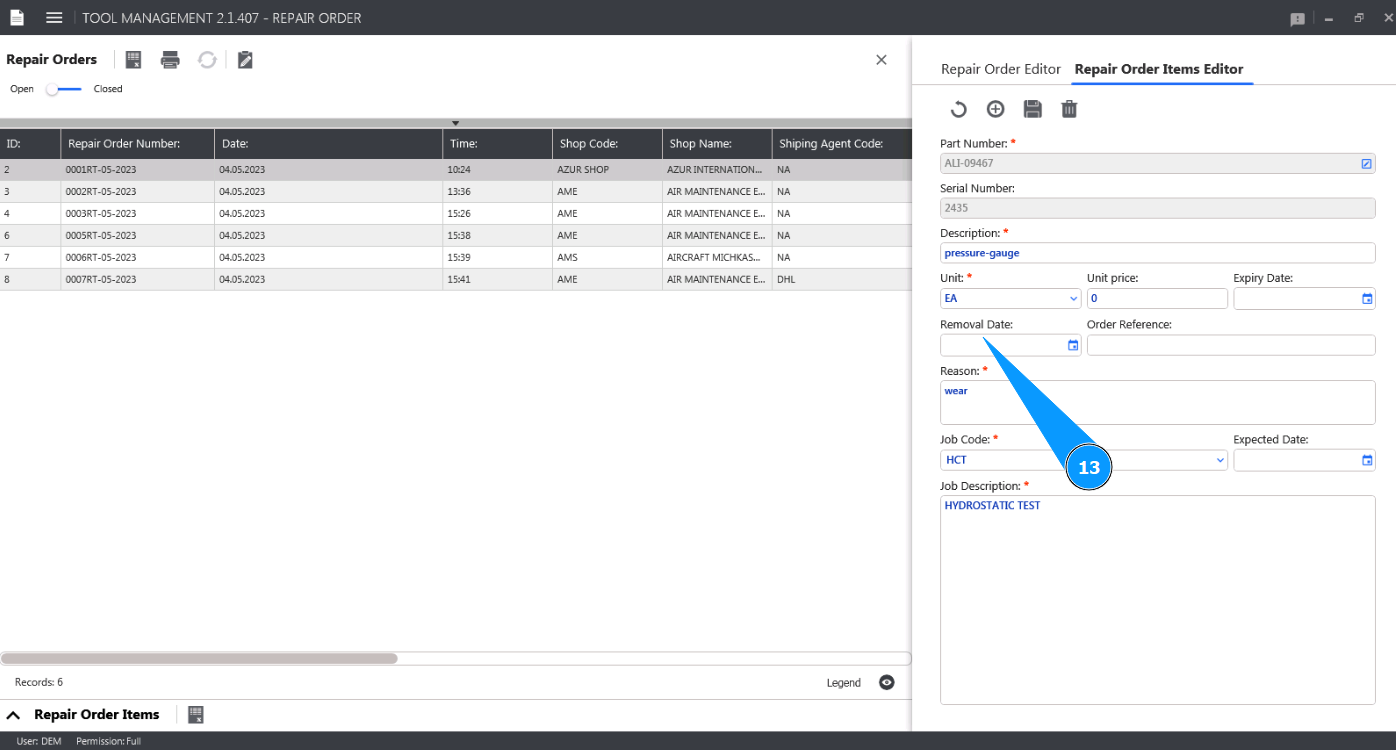Click the edit clipboard icon in toolbar

coord(245,60)
